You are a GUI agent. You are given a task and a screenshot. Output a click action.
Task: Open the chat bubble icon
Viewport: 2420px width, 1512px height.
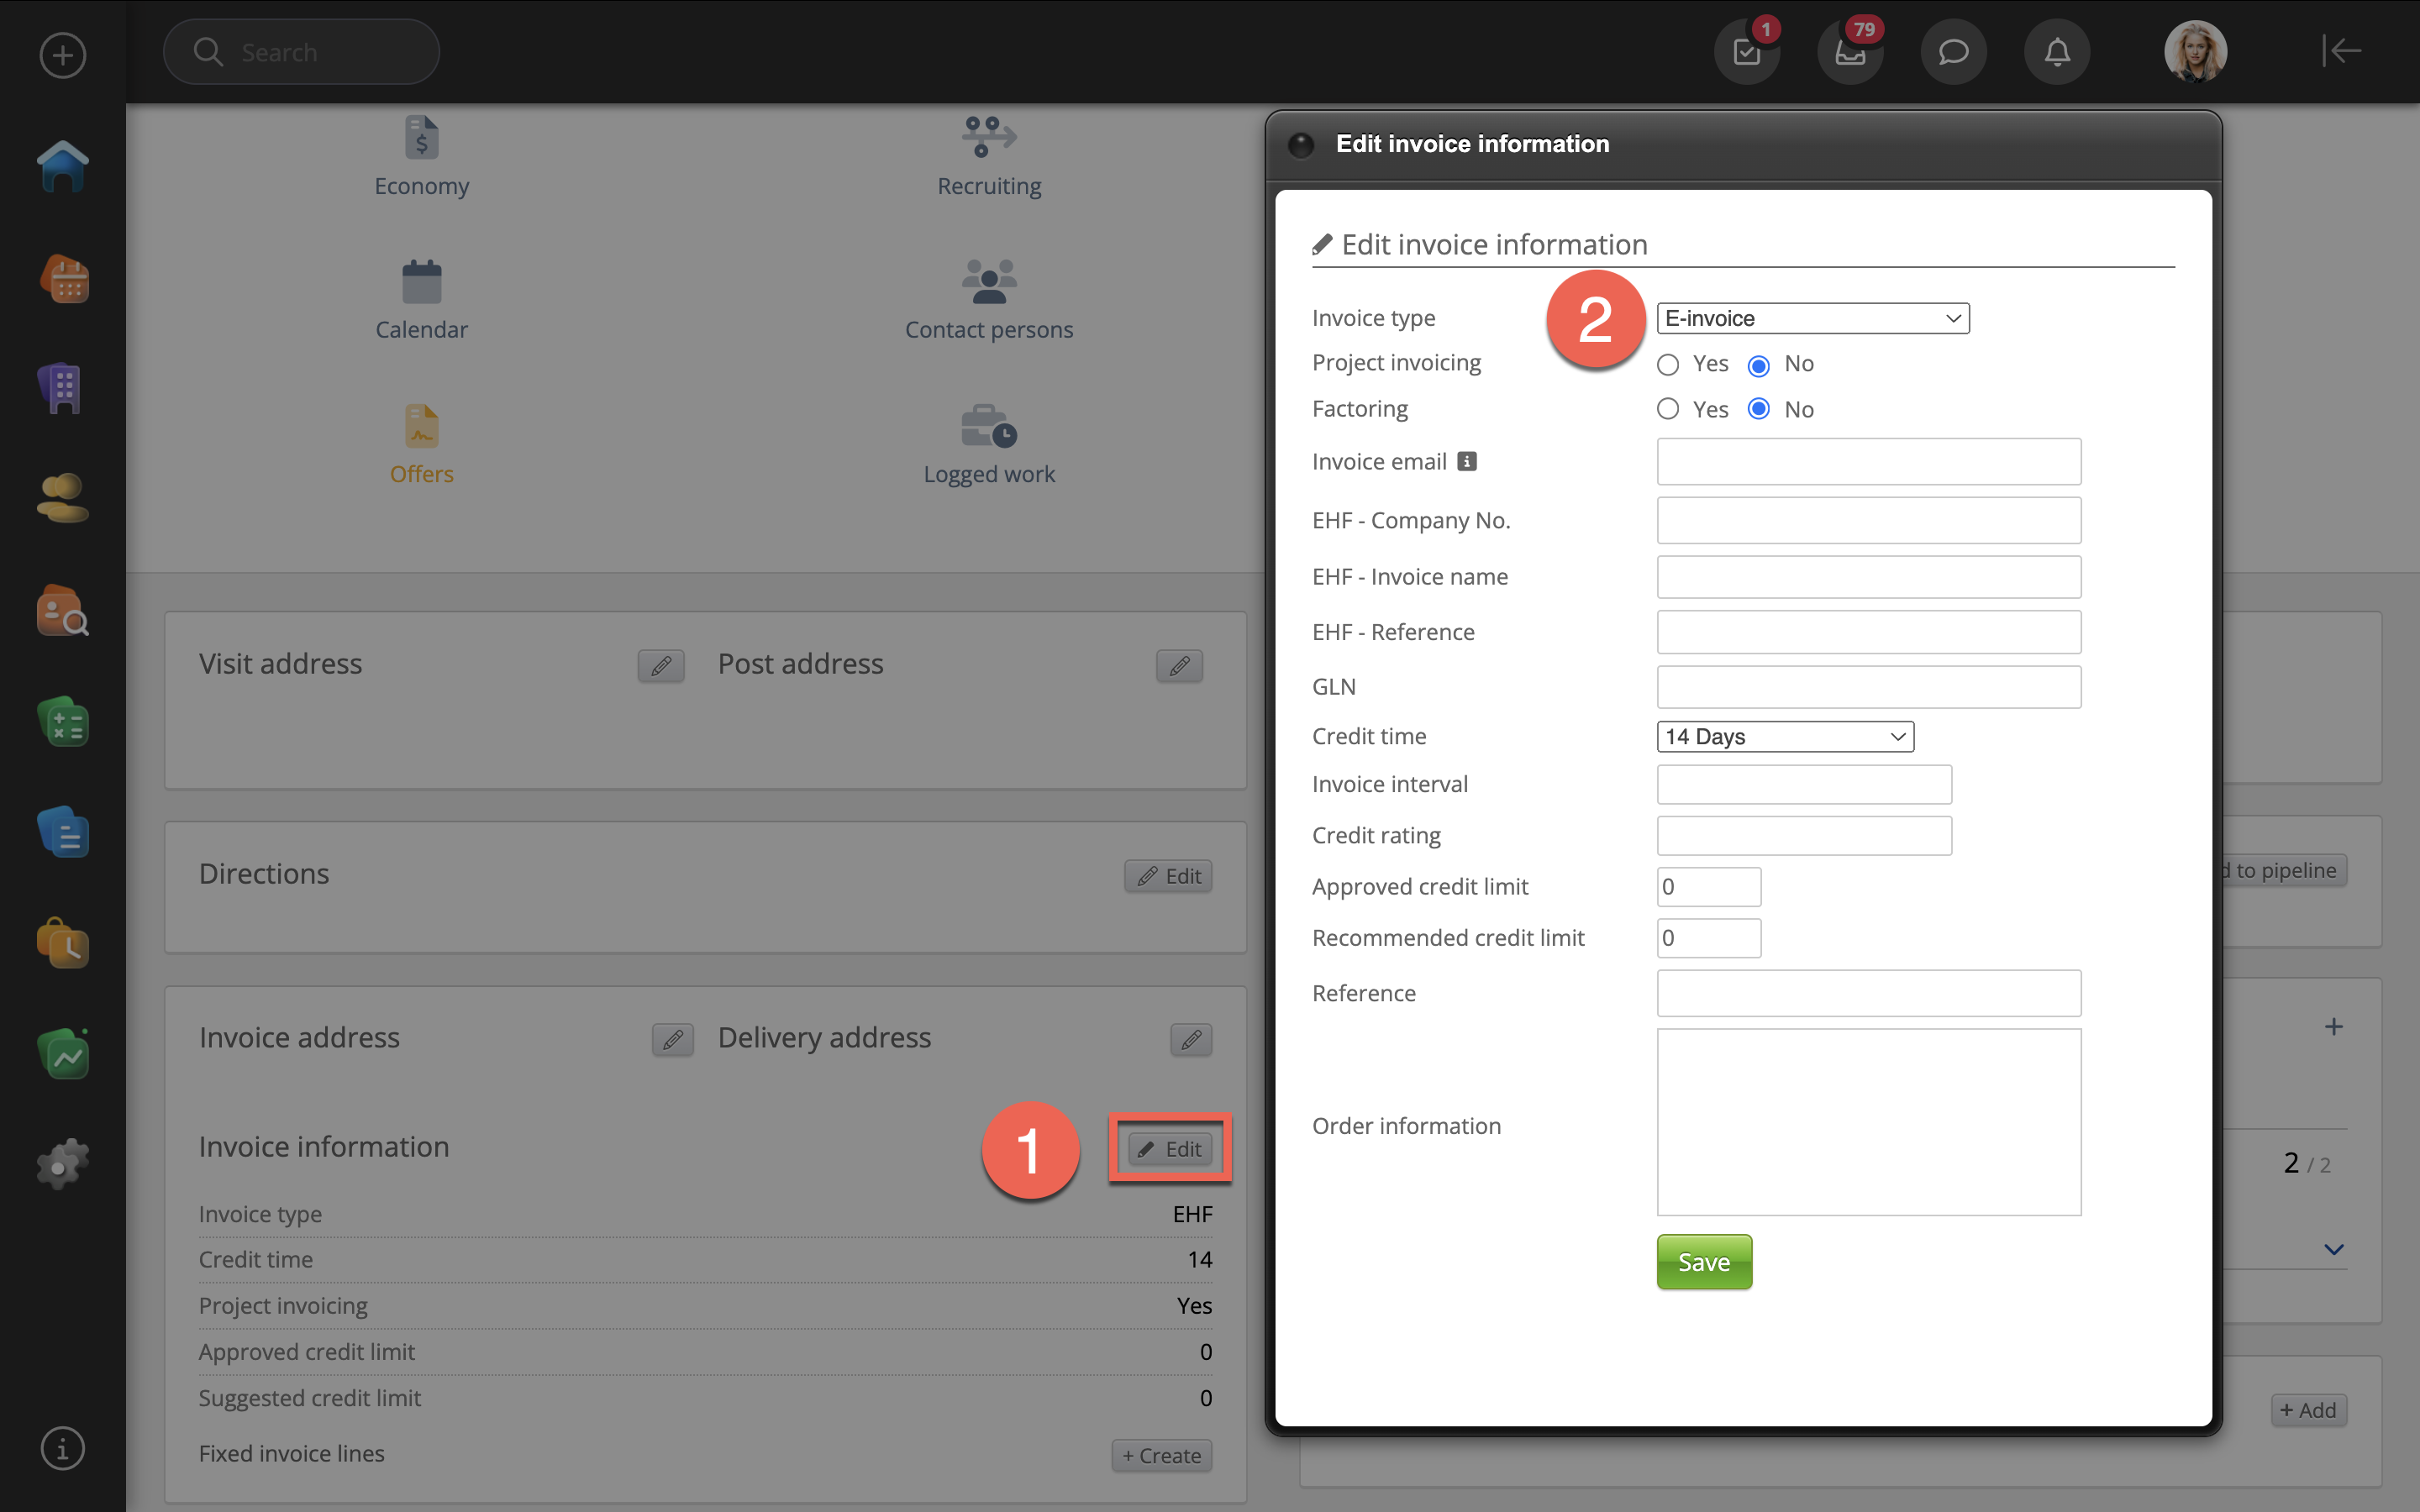(1952, 52)
